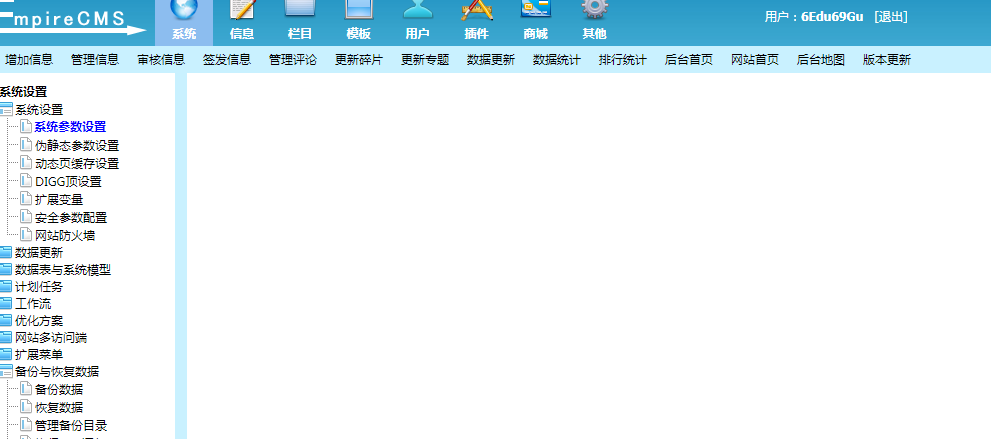This screenshot has width=991, height=439.
Task: Open the 信息 notepad icon section
Action: coord(242,22)
